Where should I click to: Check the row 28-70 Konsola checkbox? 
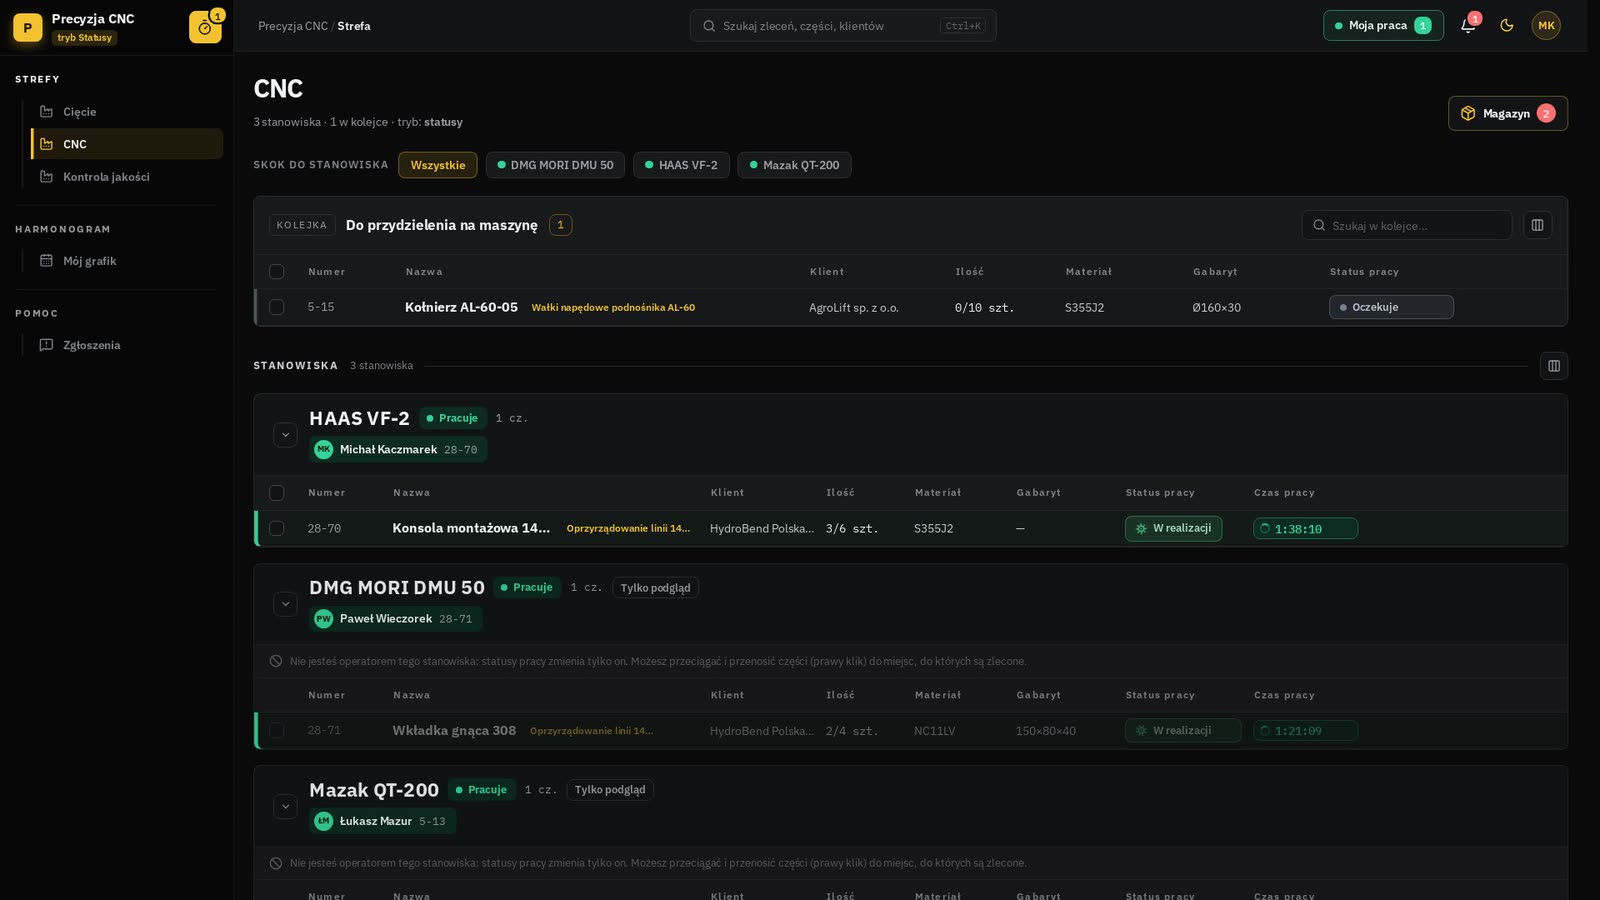coord(277,529)
